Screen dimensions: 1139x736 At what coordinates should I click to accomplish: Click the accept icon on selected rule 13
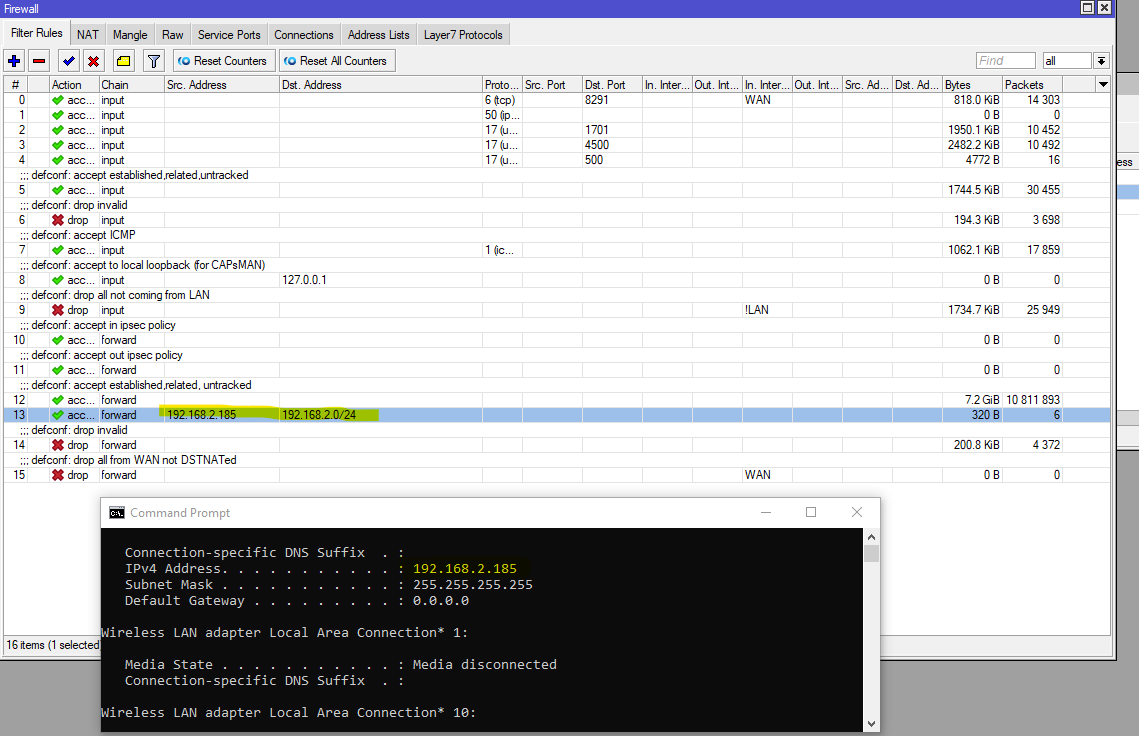coord(58,415)
